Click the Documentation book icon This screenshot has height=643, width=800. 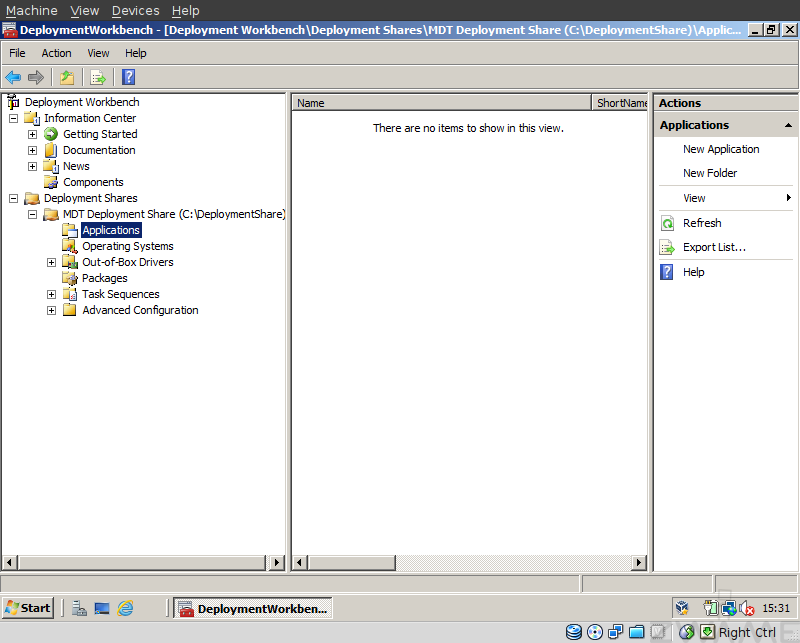tap(51, 150)
